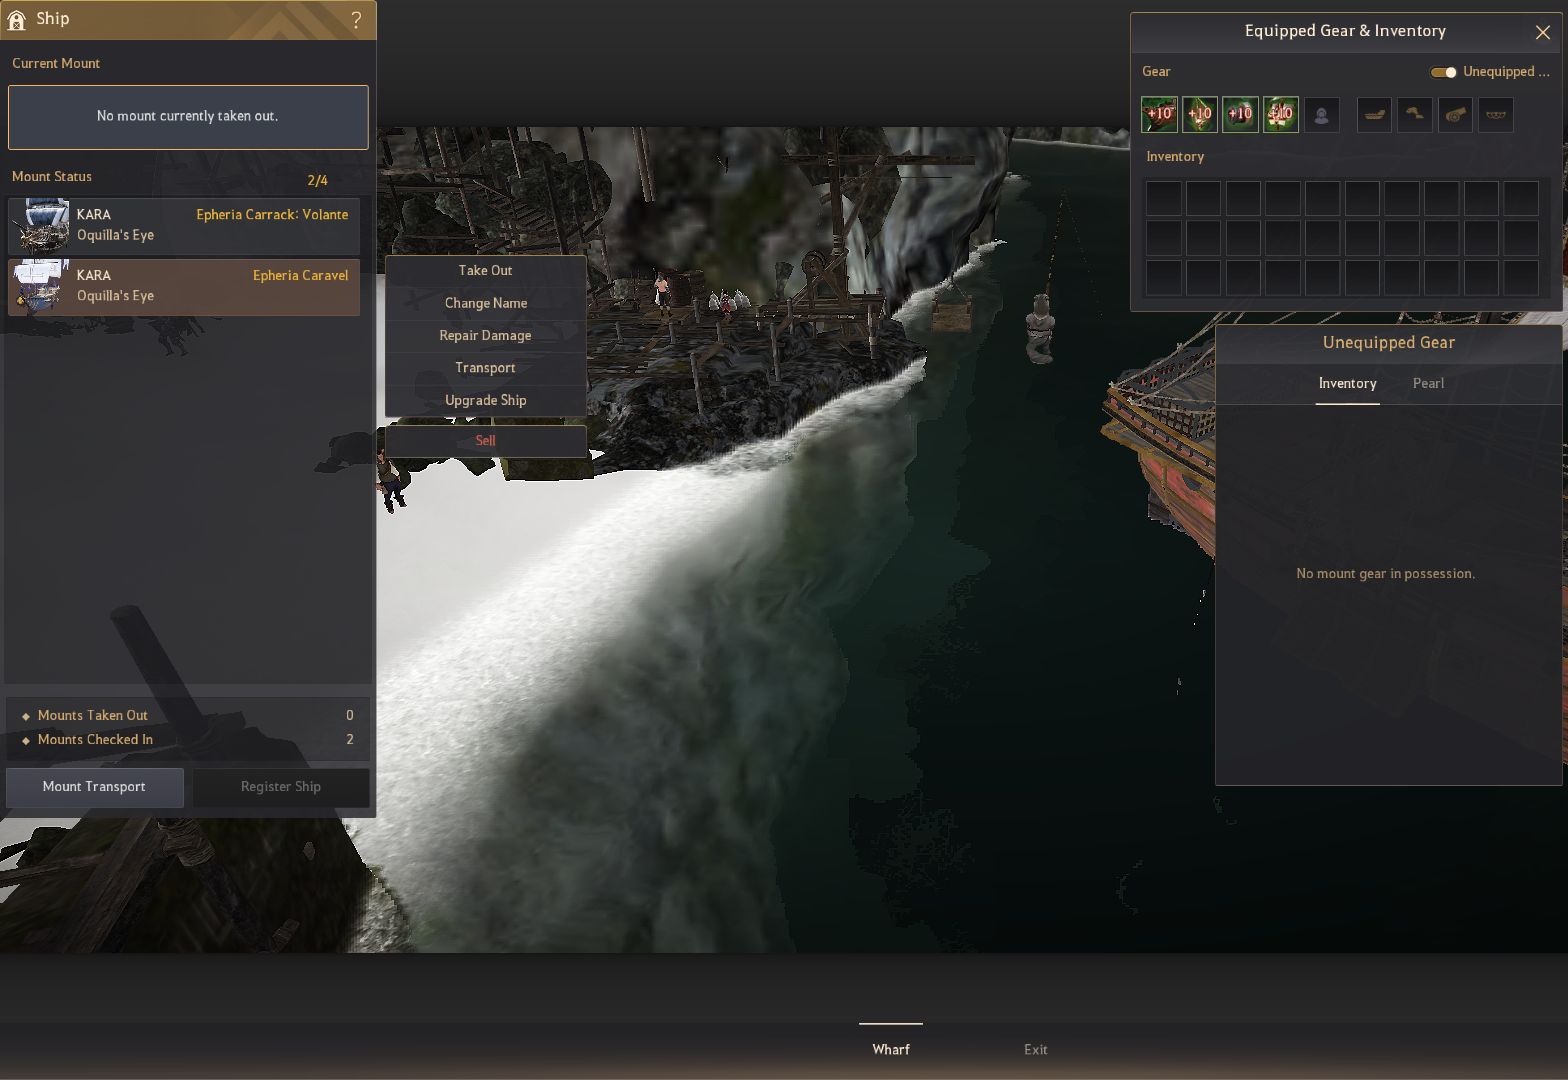Select the Epheria Caravel ship thumbnail
The image size is (1568, 1080).
[x=42, y=286]
